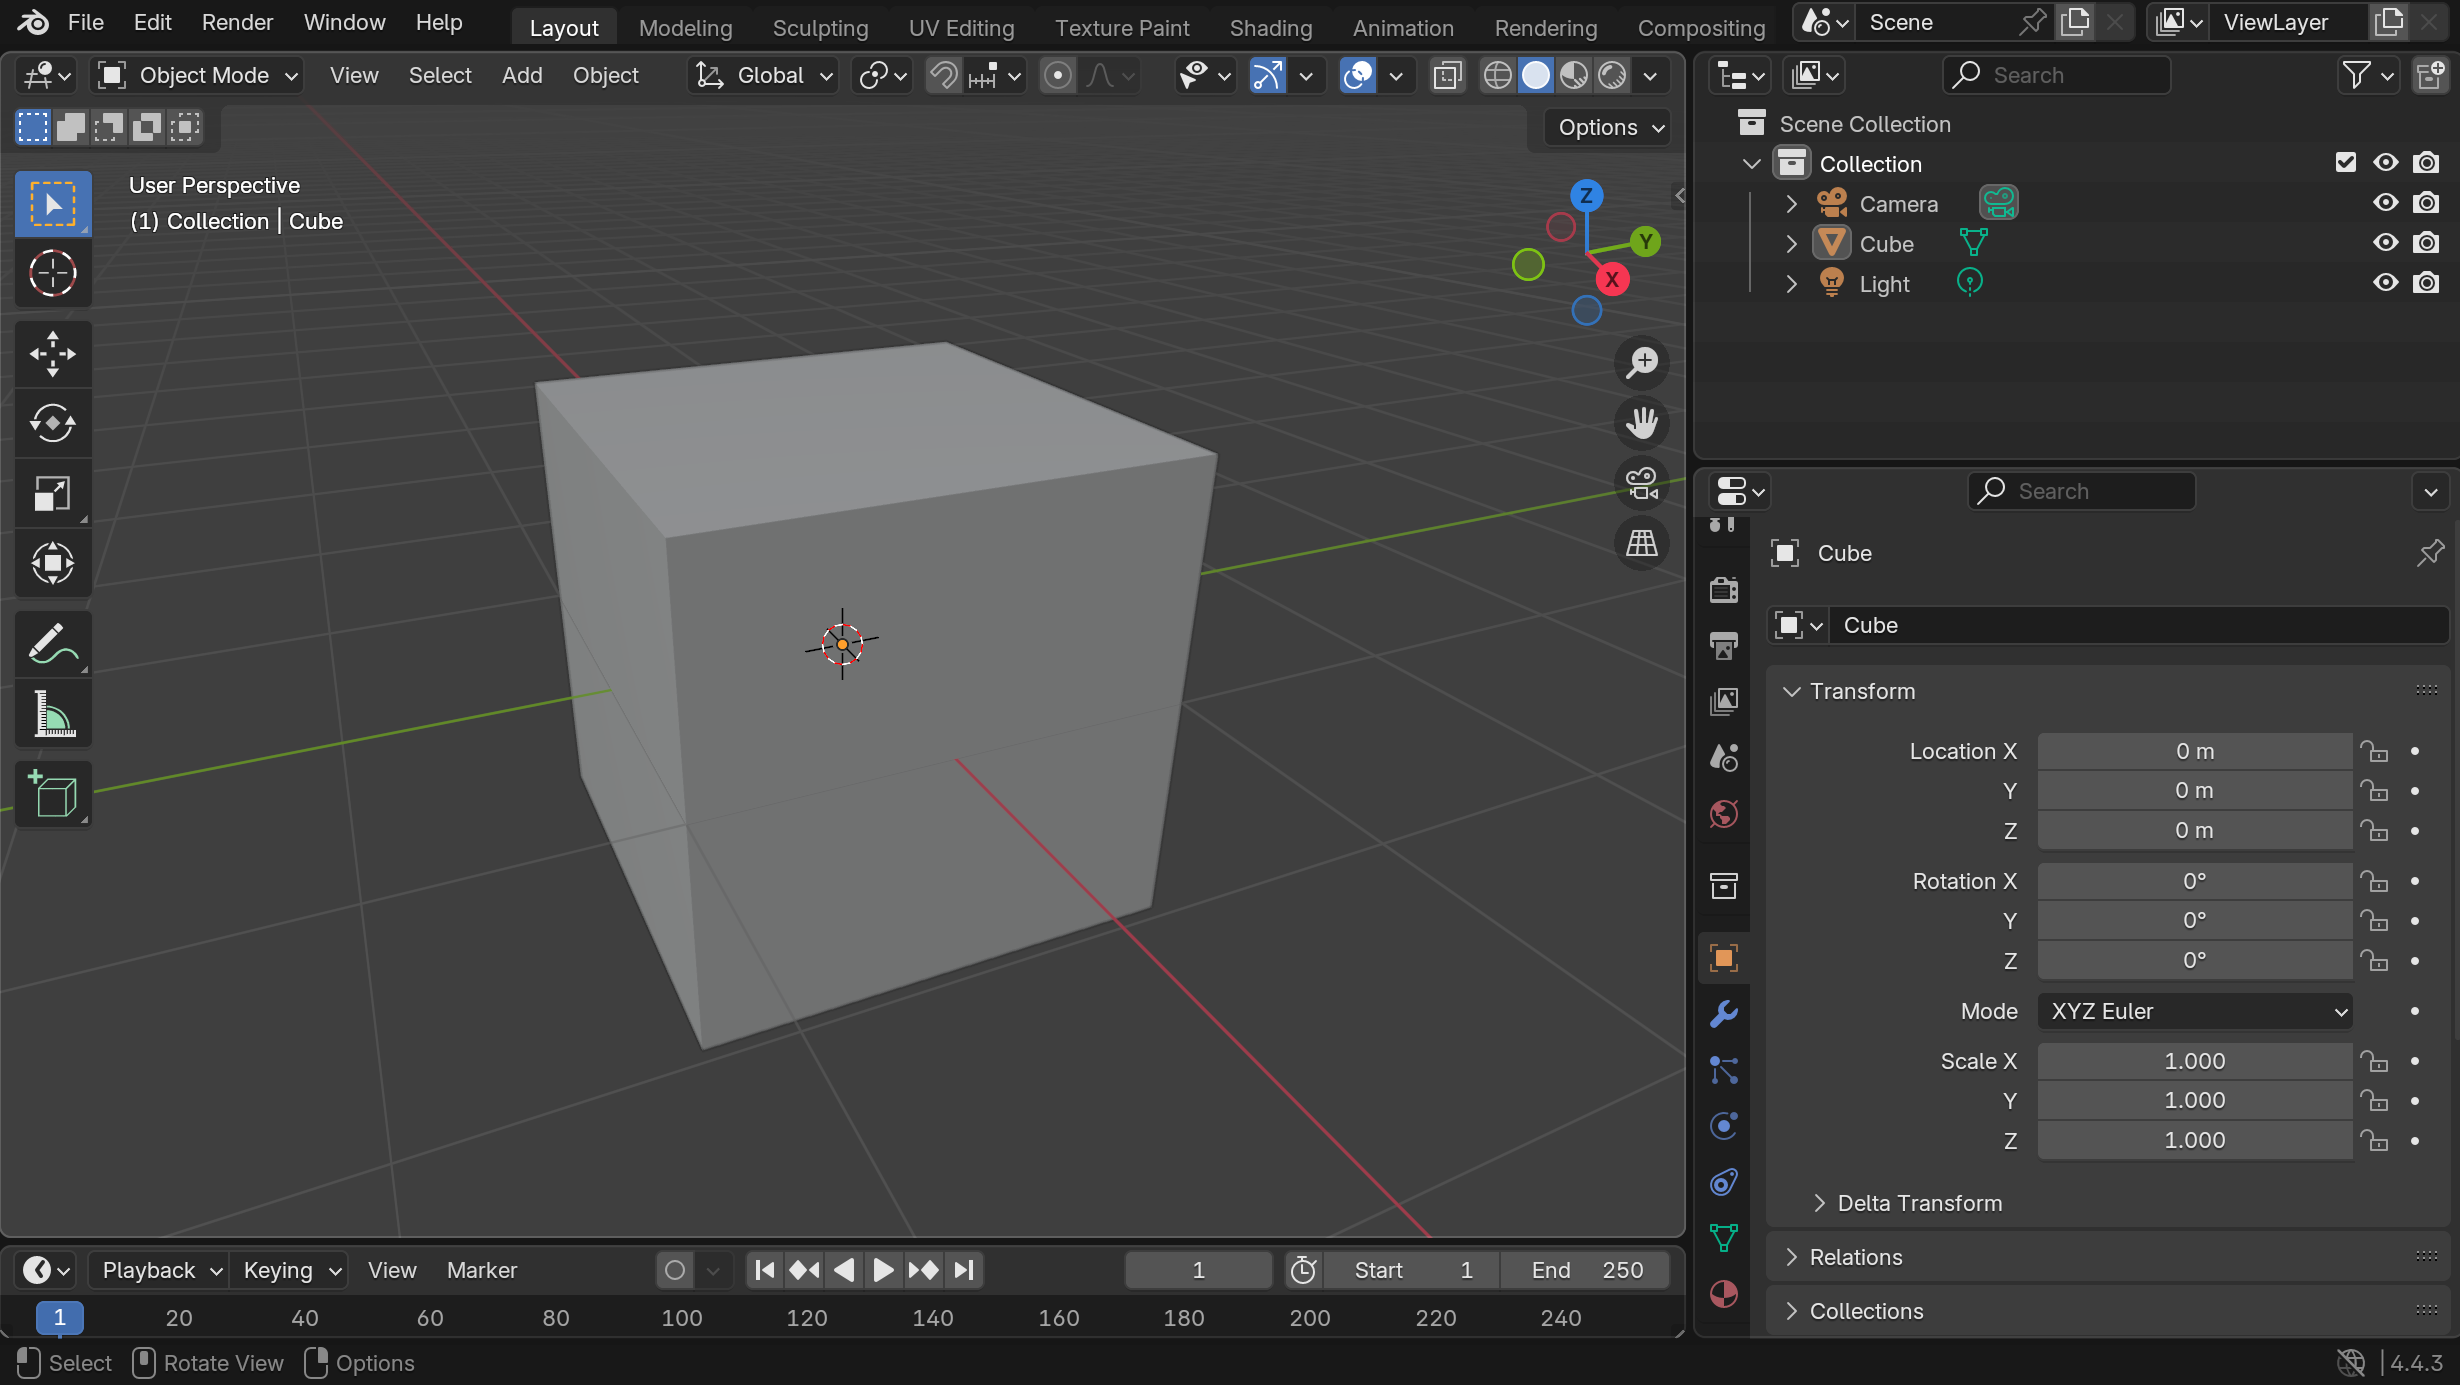Toggle camera view in viewport

[x=1641, y=484]
